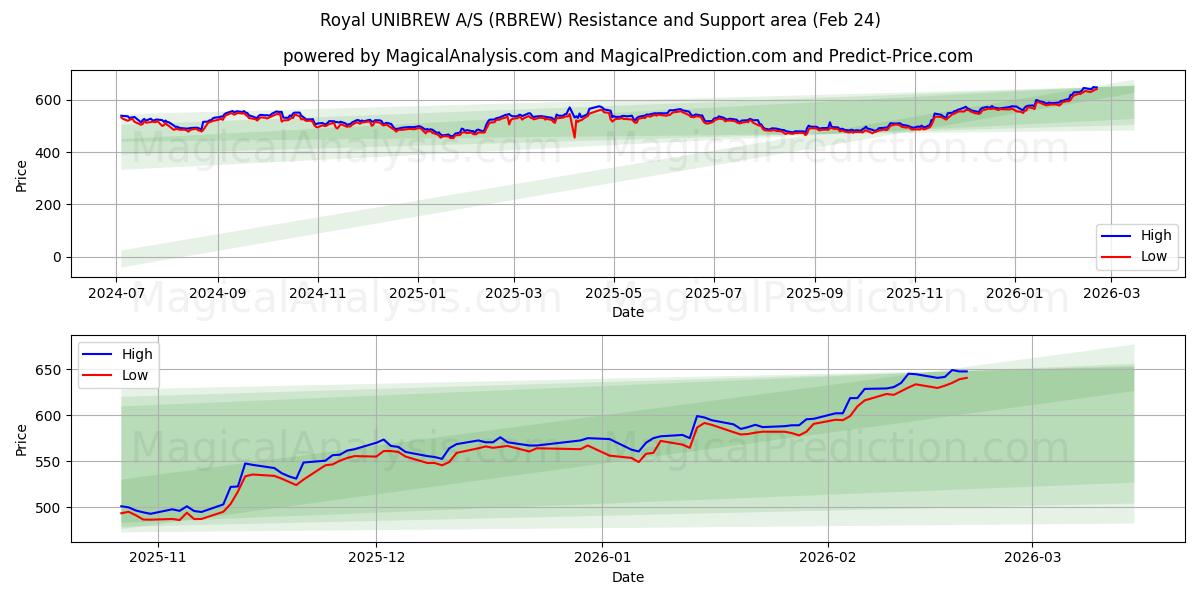This screenshot has height=600, width=1200.
Task: Collapse the Low entry in the bottom legend
Action: tap(132, 376)
